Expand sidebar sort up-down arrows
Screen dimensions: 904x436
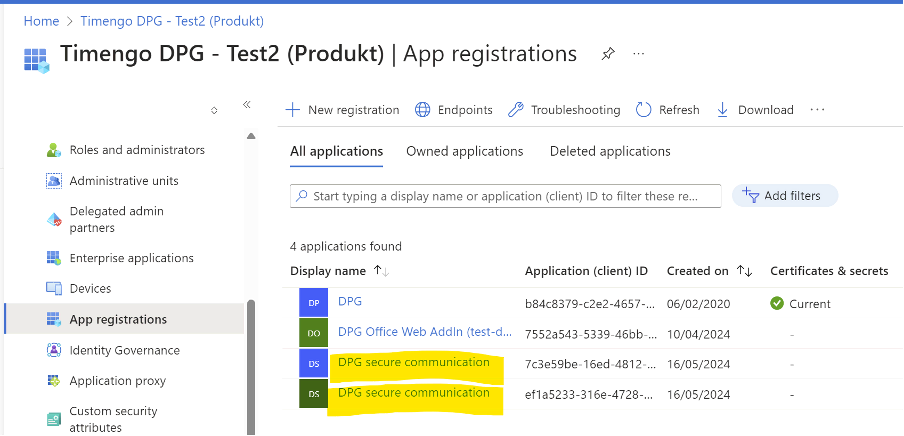[214, 110]
